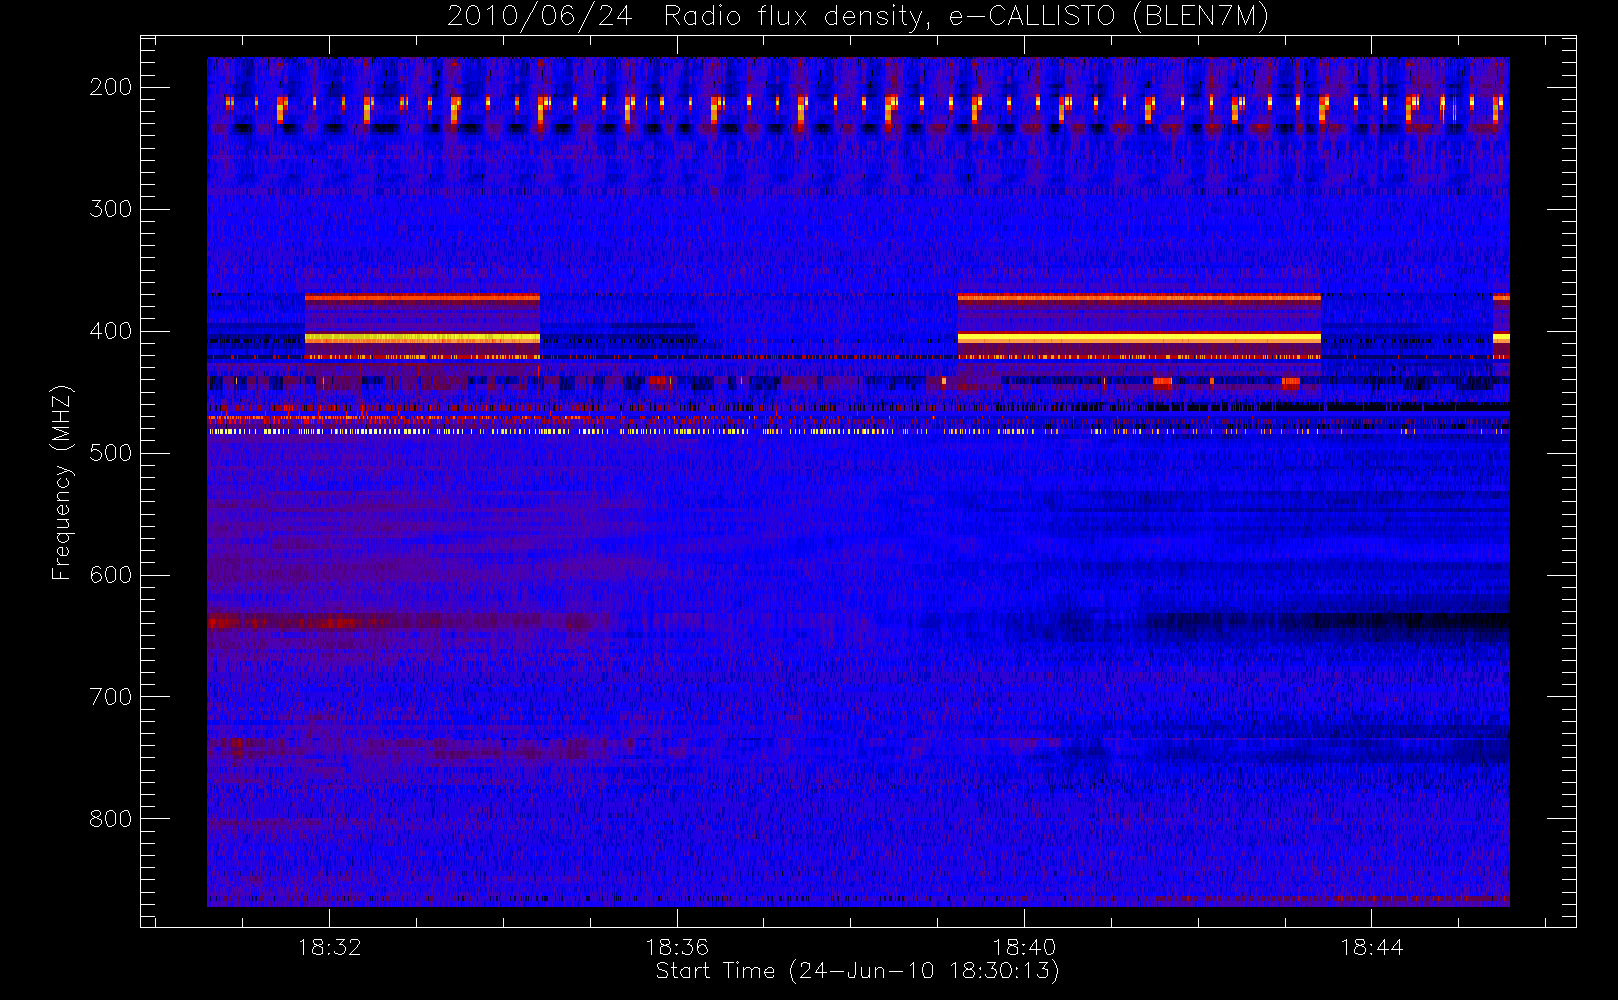Click the 700 frequency tick label
This screenshot has width=1618, height=1000.
pos(111,697)
